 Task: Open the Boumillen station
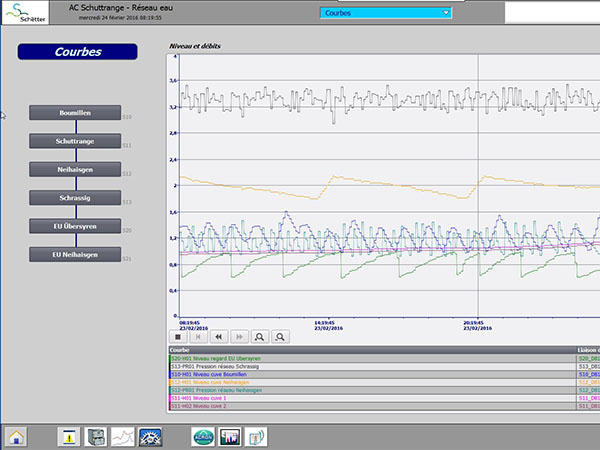75,113
